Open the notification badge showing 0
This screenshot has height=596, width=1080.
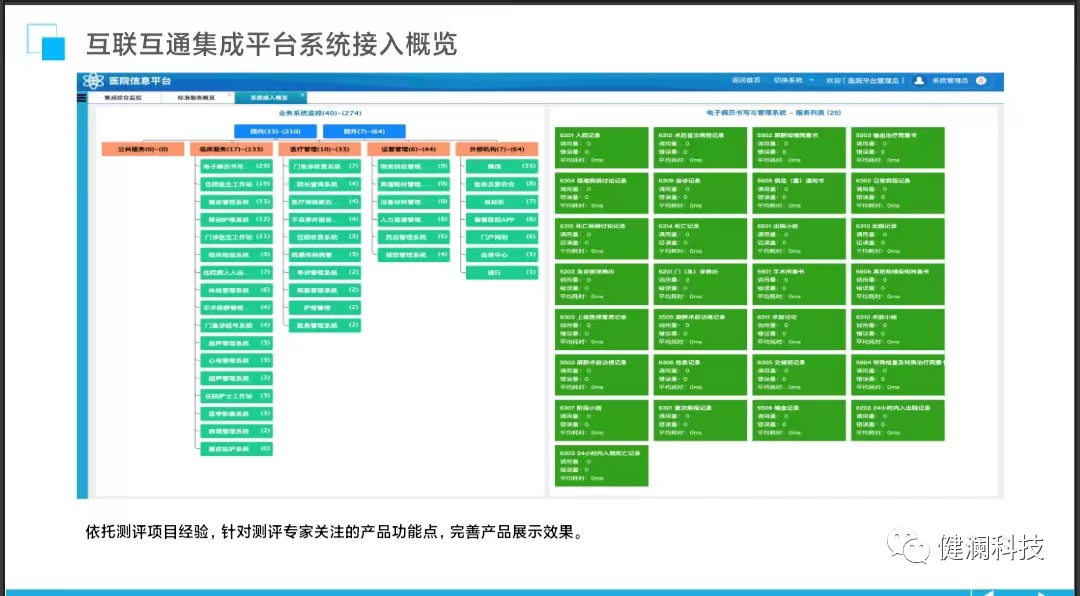pyautogui.click(x=981, y=81)
